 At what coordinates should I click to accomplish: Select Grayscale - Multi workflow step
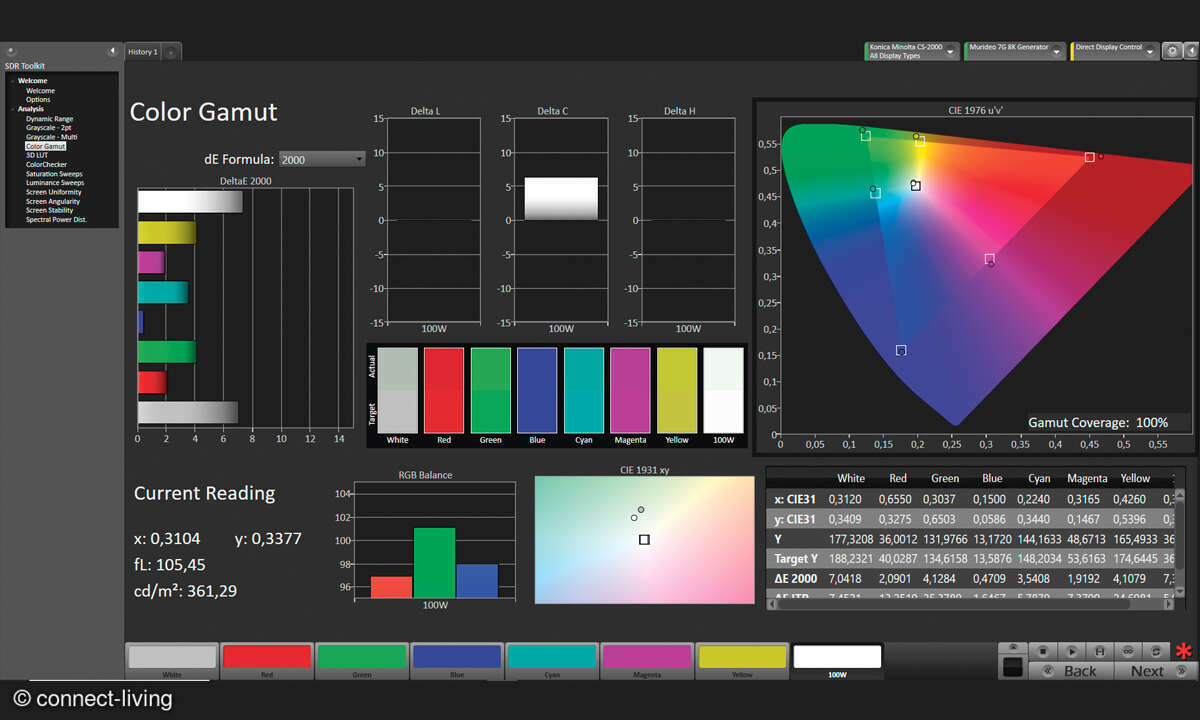tap(51, 137)
